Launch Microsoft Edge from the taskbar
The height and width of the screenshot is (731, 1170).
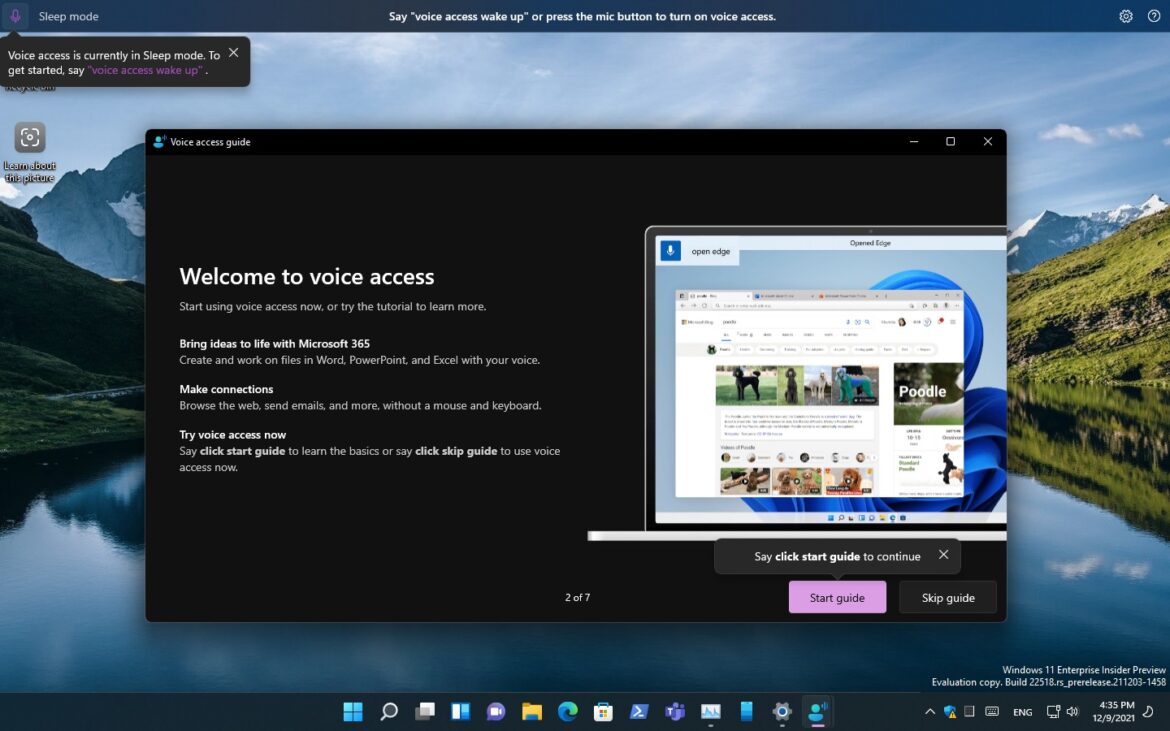566,711
